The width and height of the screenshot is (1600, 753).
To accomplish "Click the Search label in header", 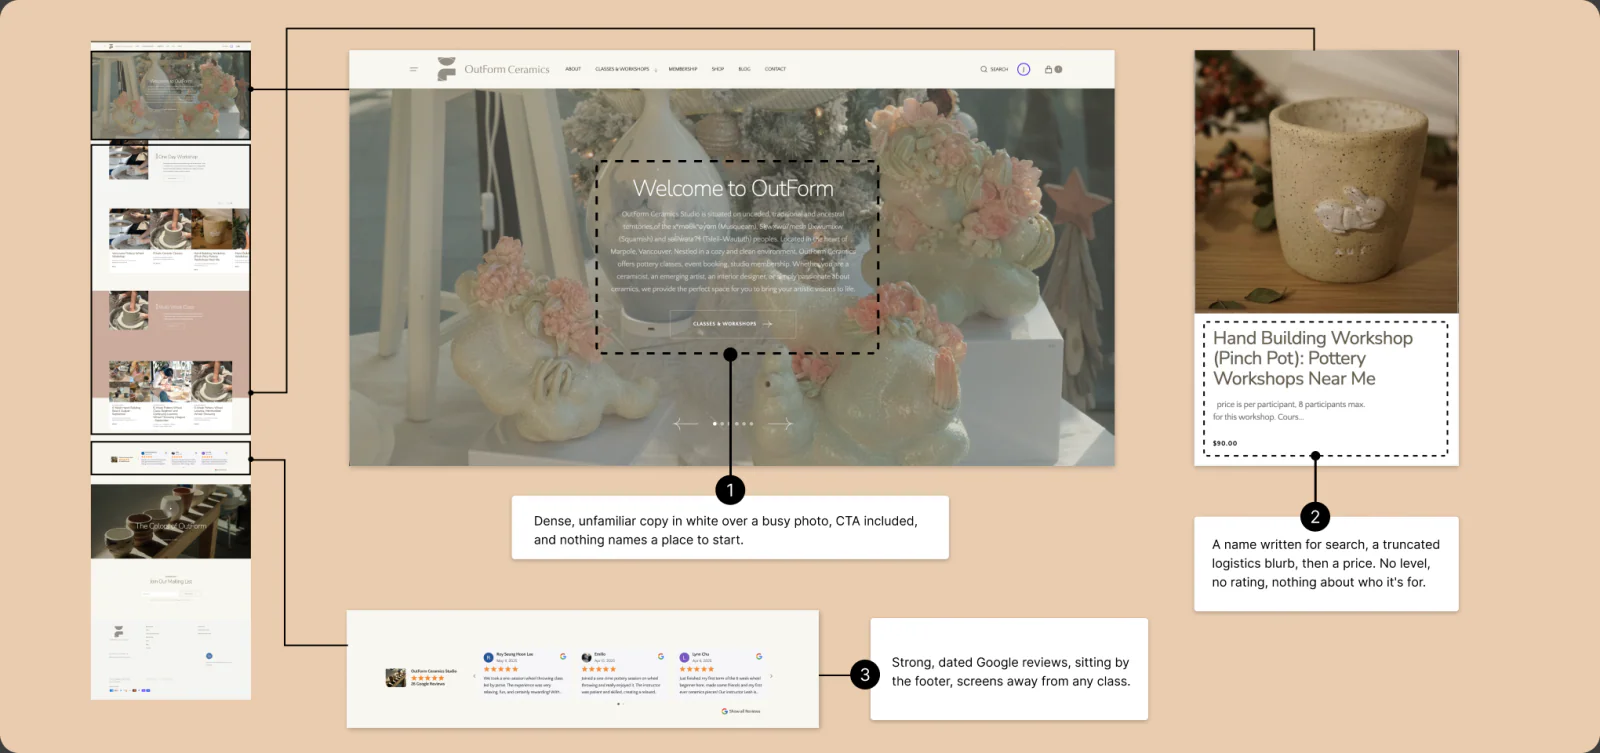I will [999, 69].
